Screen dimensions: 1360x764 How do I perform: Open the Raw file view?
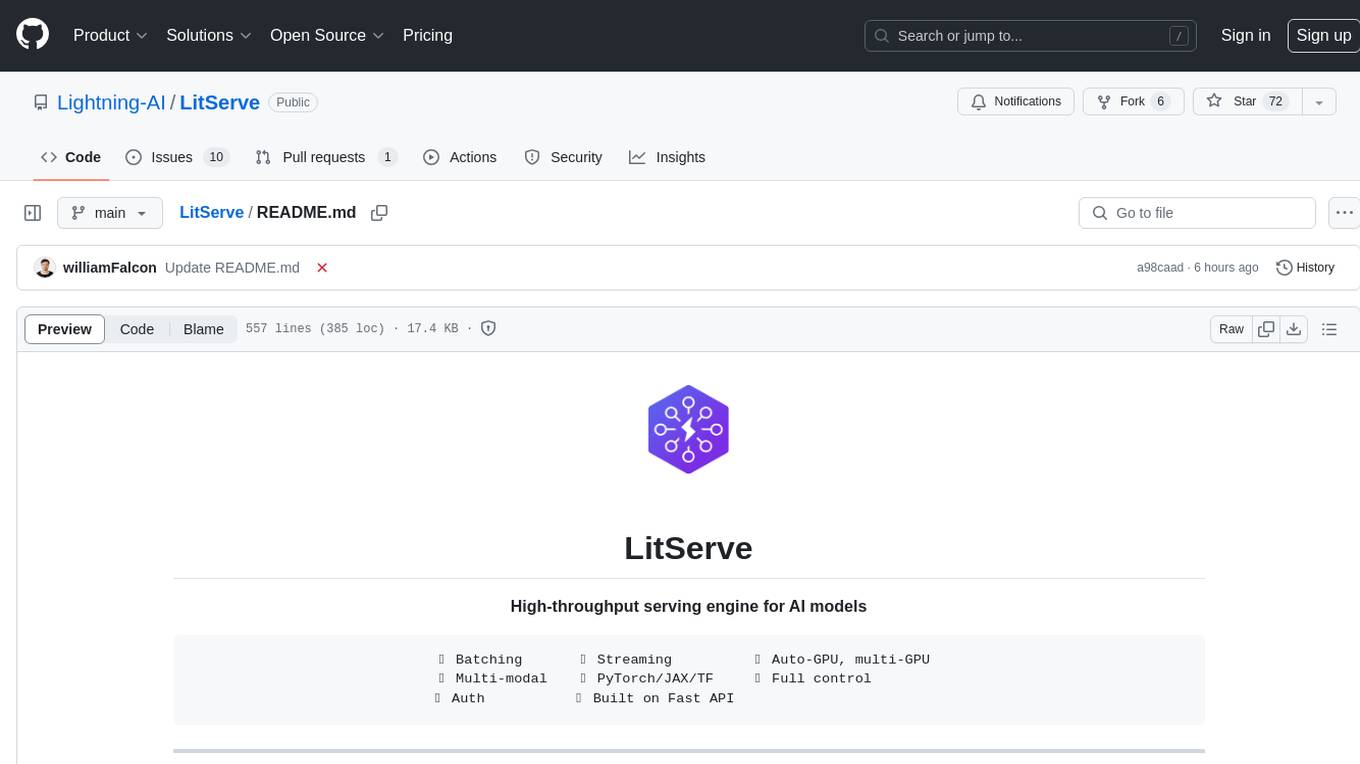coord(1231,329)
